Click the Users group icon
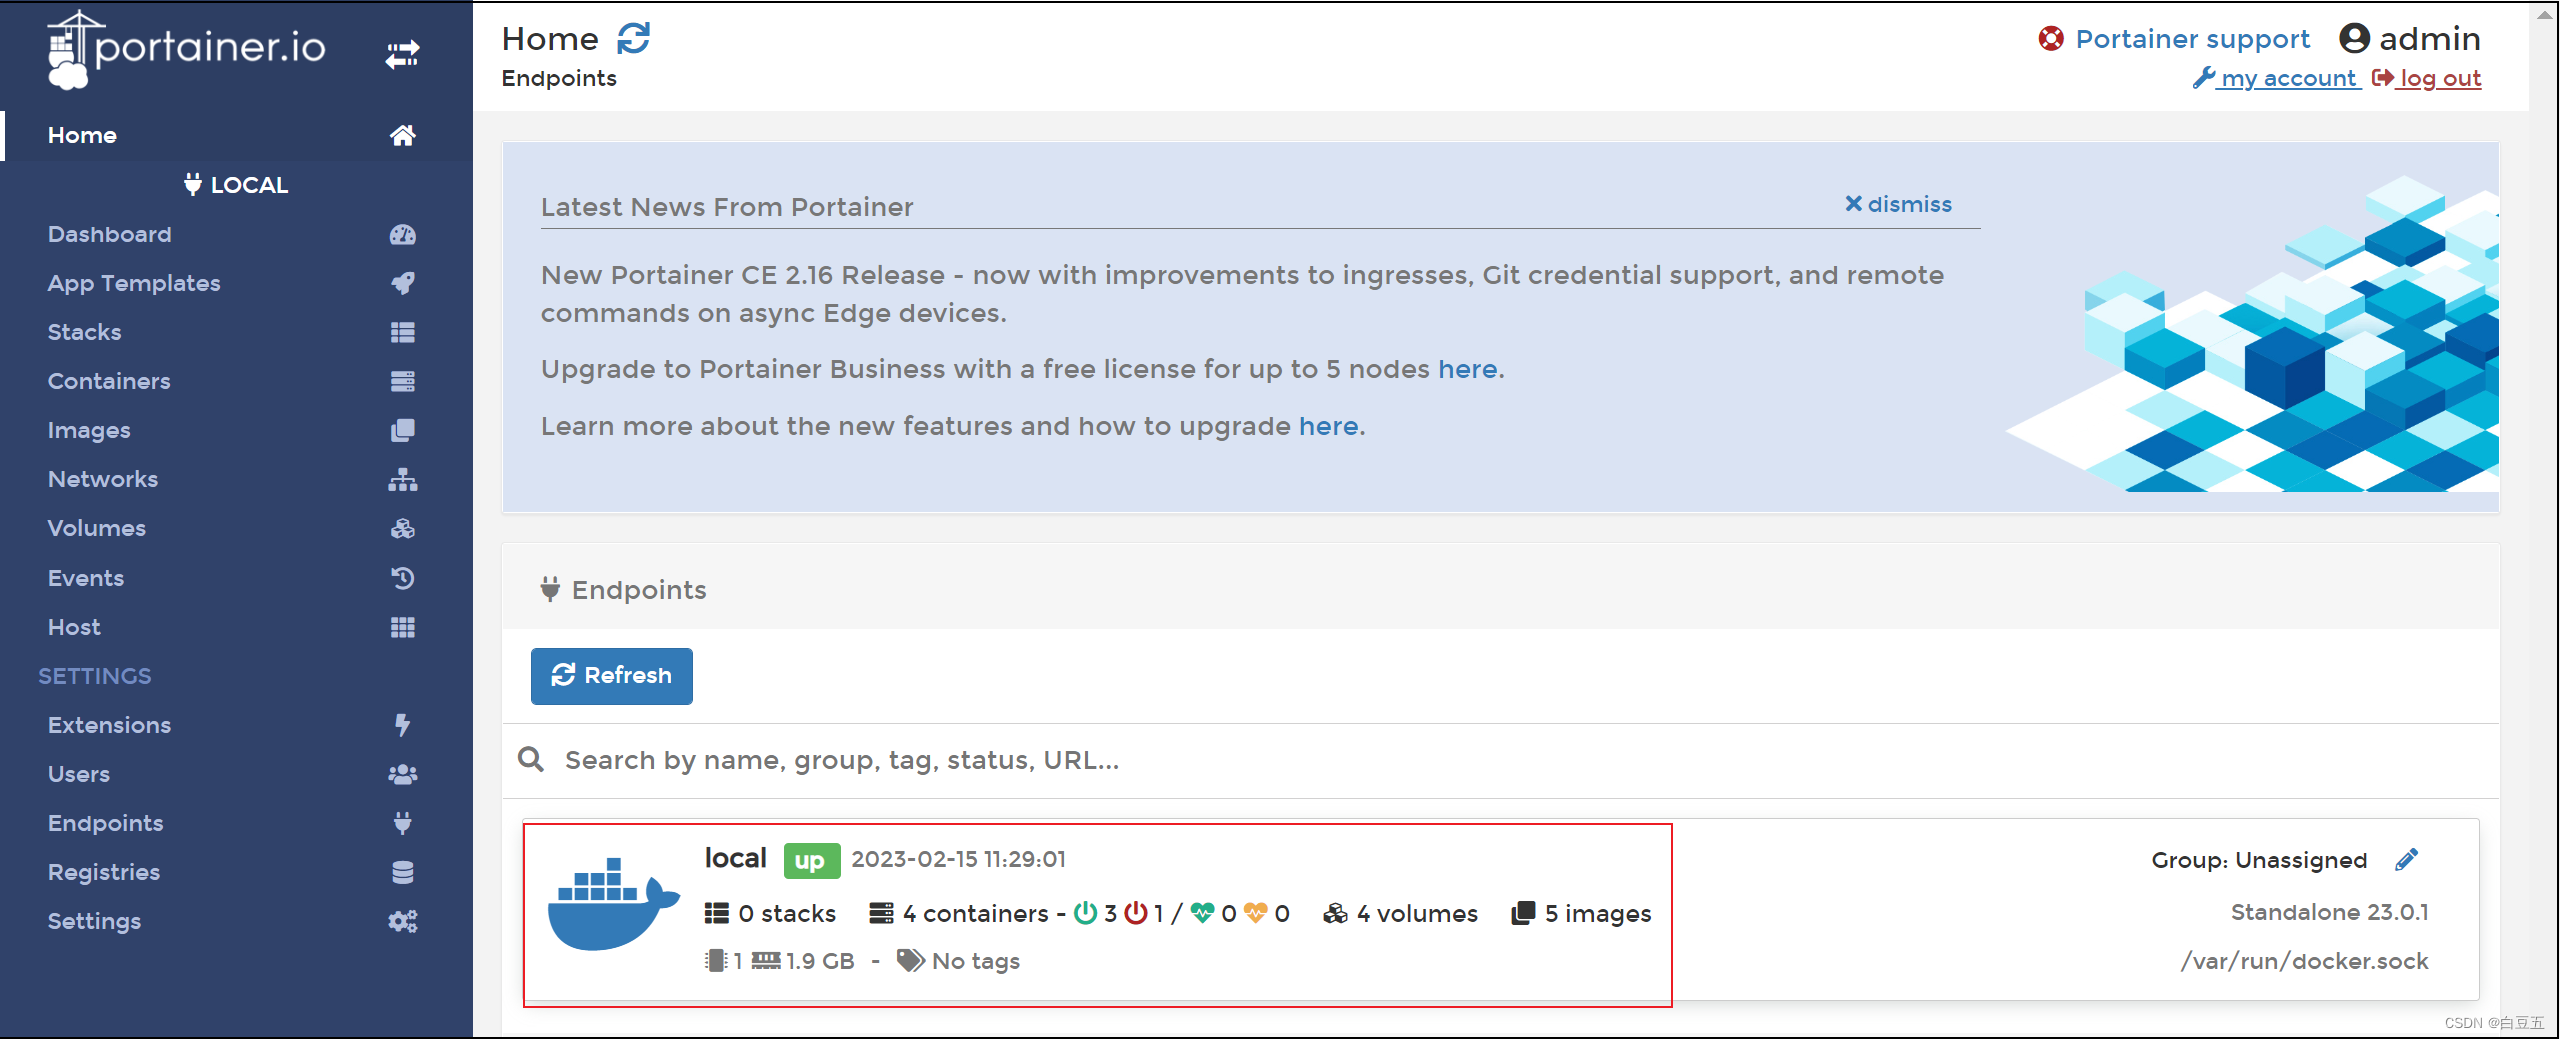Screen dimensions: 2560x1039 click(402, 774)
